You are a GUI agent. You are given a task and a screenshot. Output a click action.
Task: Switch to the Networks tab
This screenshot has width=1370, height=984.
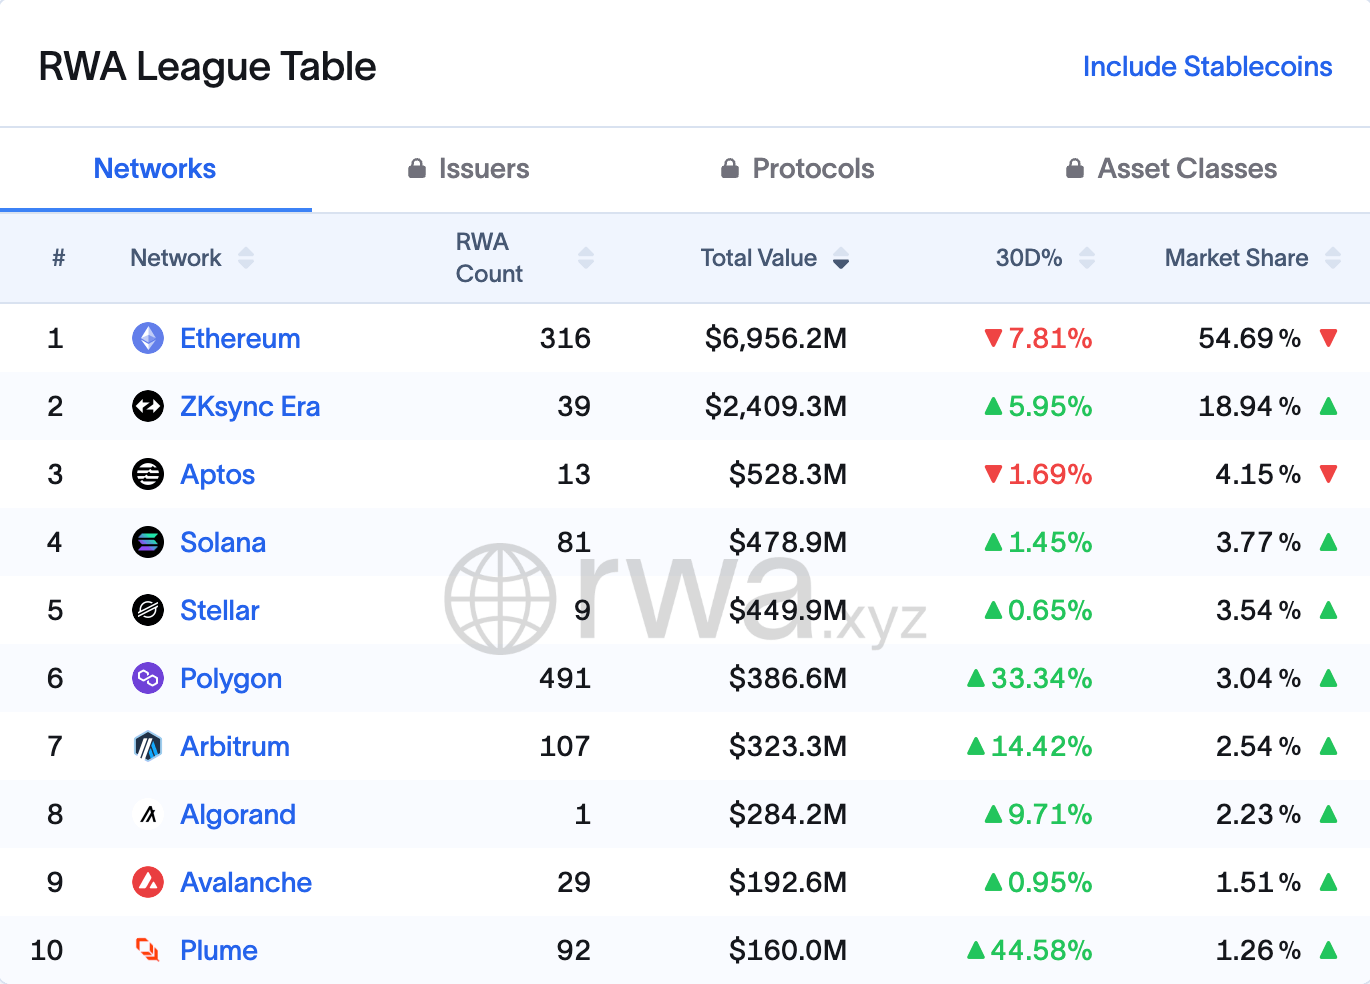pyautogui.click(x=155, y=169)
